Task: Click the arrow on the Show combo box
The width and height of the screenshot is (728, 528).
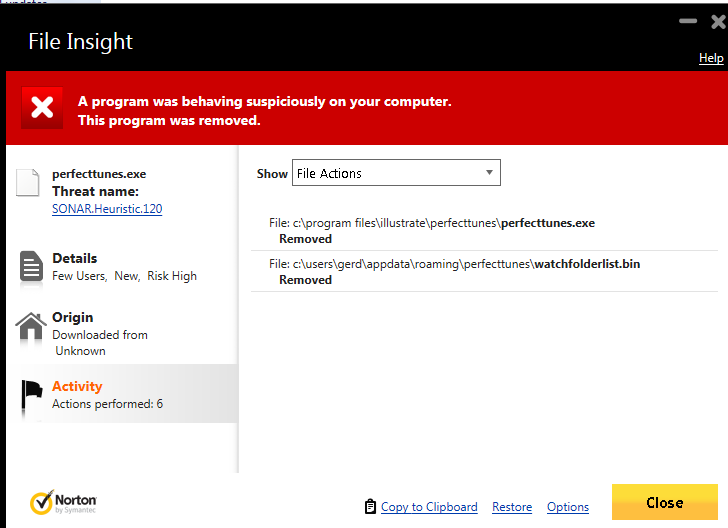Action: (489, 173)
